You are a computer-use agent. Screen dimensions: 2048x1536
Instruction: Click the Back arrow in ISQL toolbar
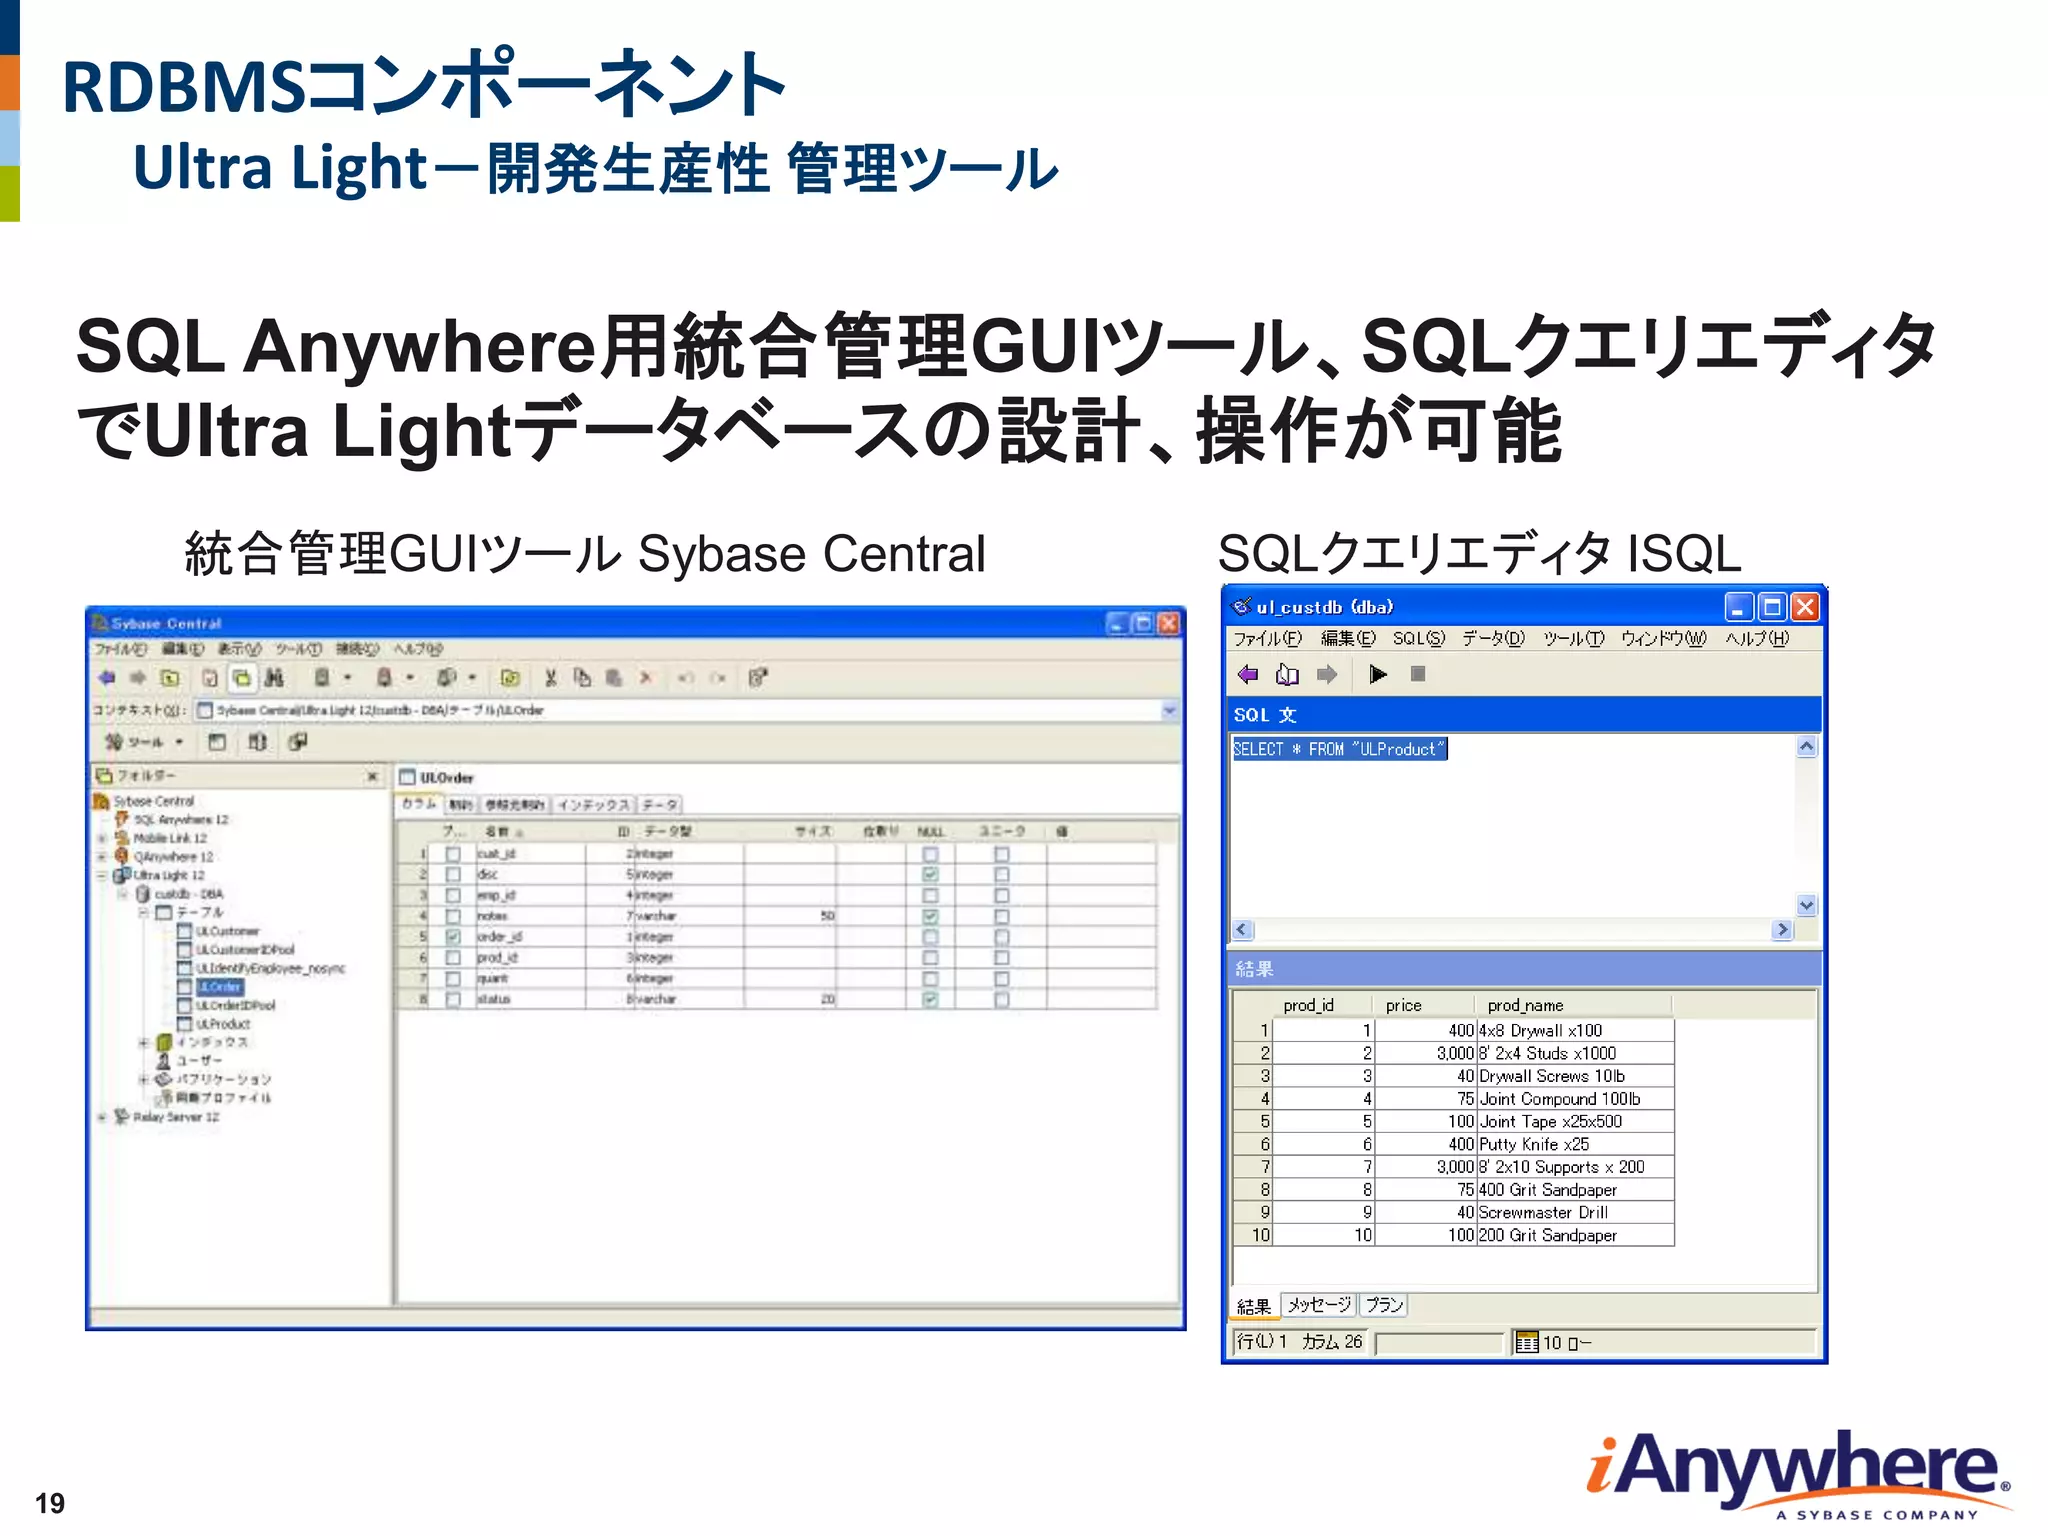point(1248,675)
